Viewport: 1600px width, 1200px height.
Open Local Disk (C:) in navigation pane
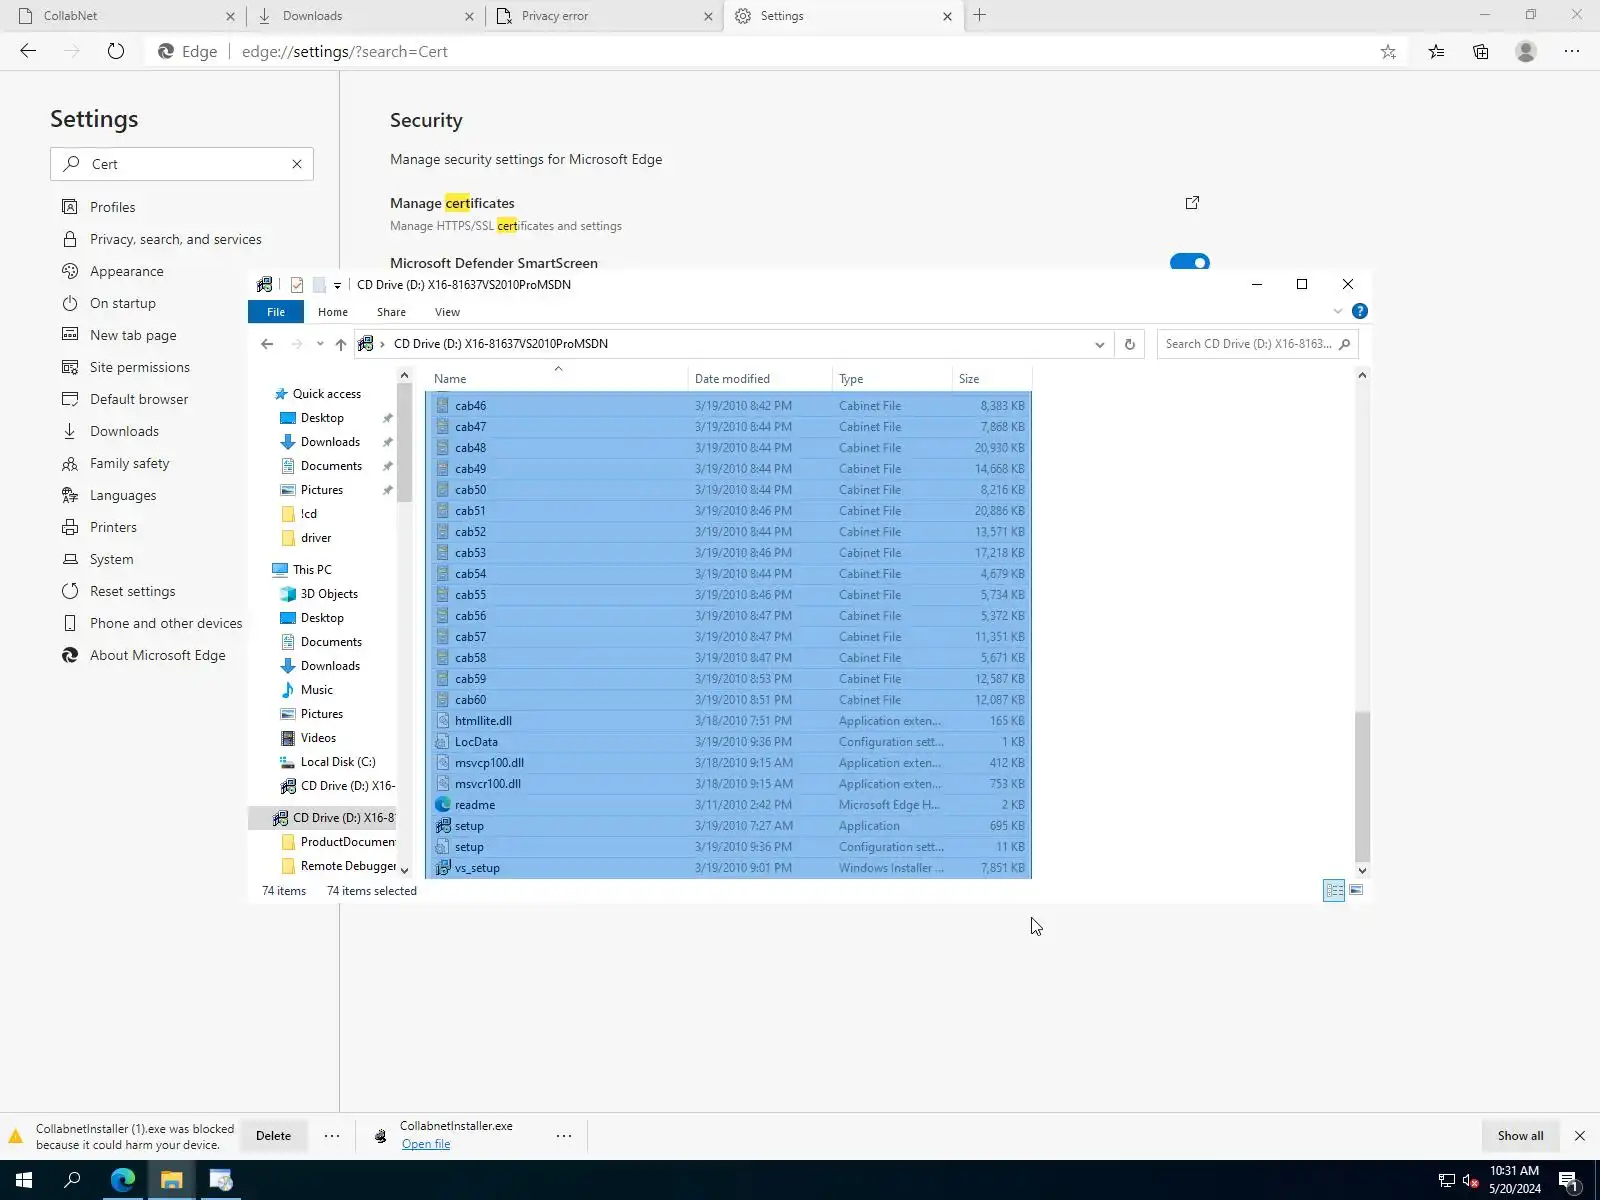point(338,762)
